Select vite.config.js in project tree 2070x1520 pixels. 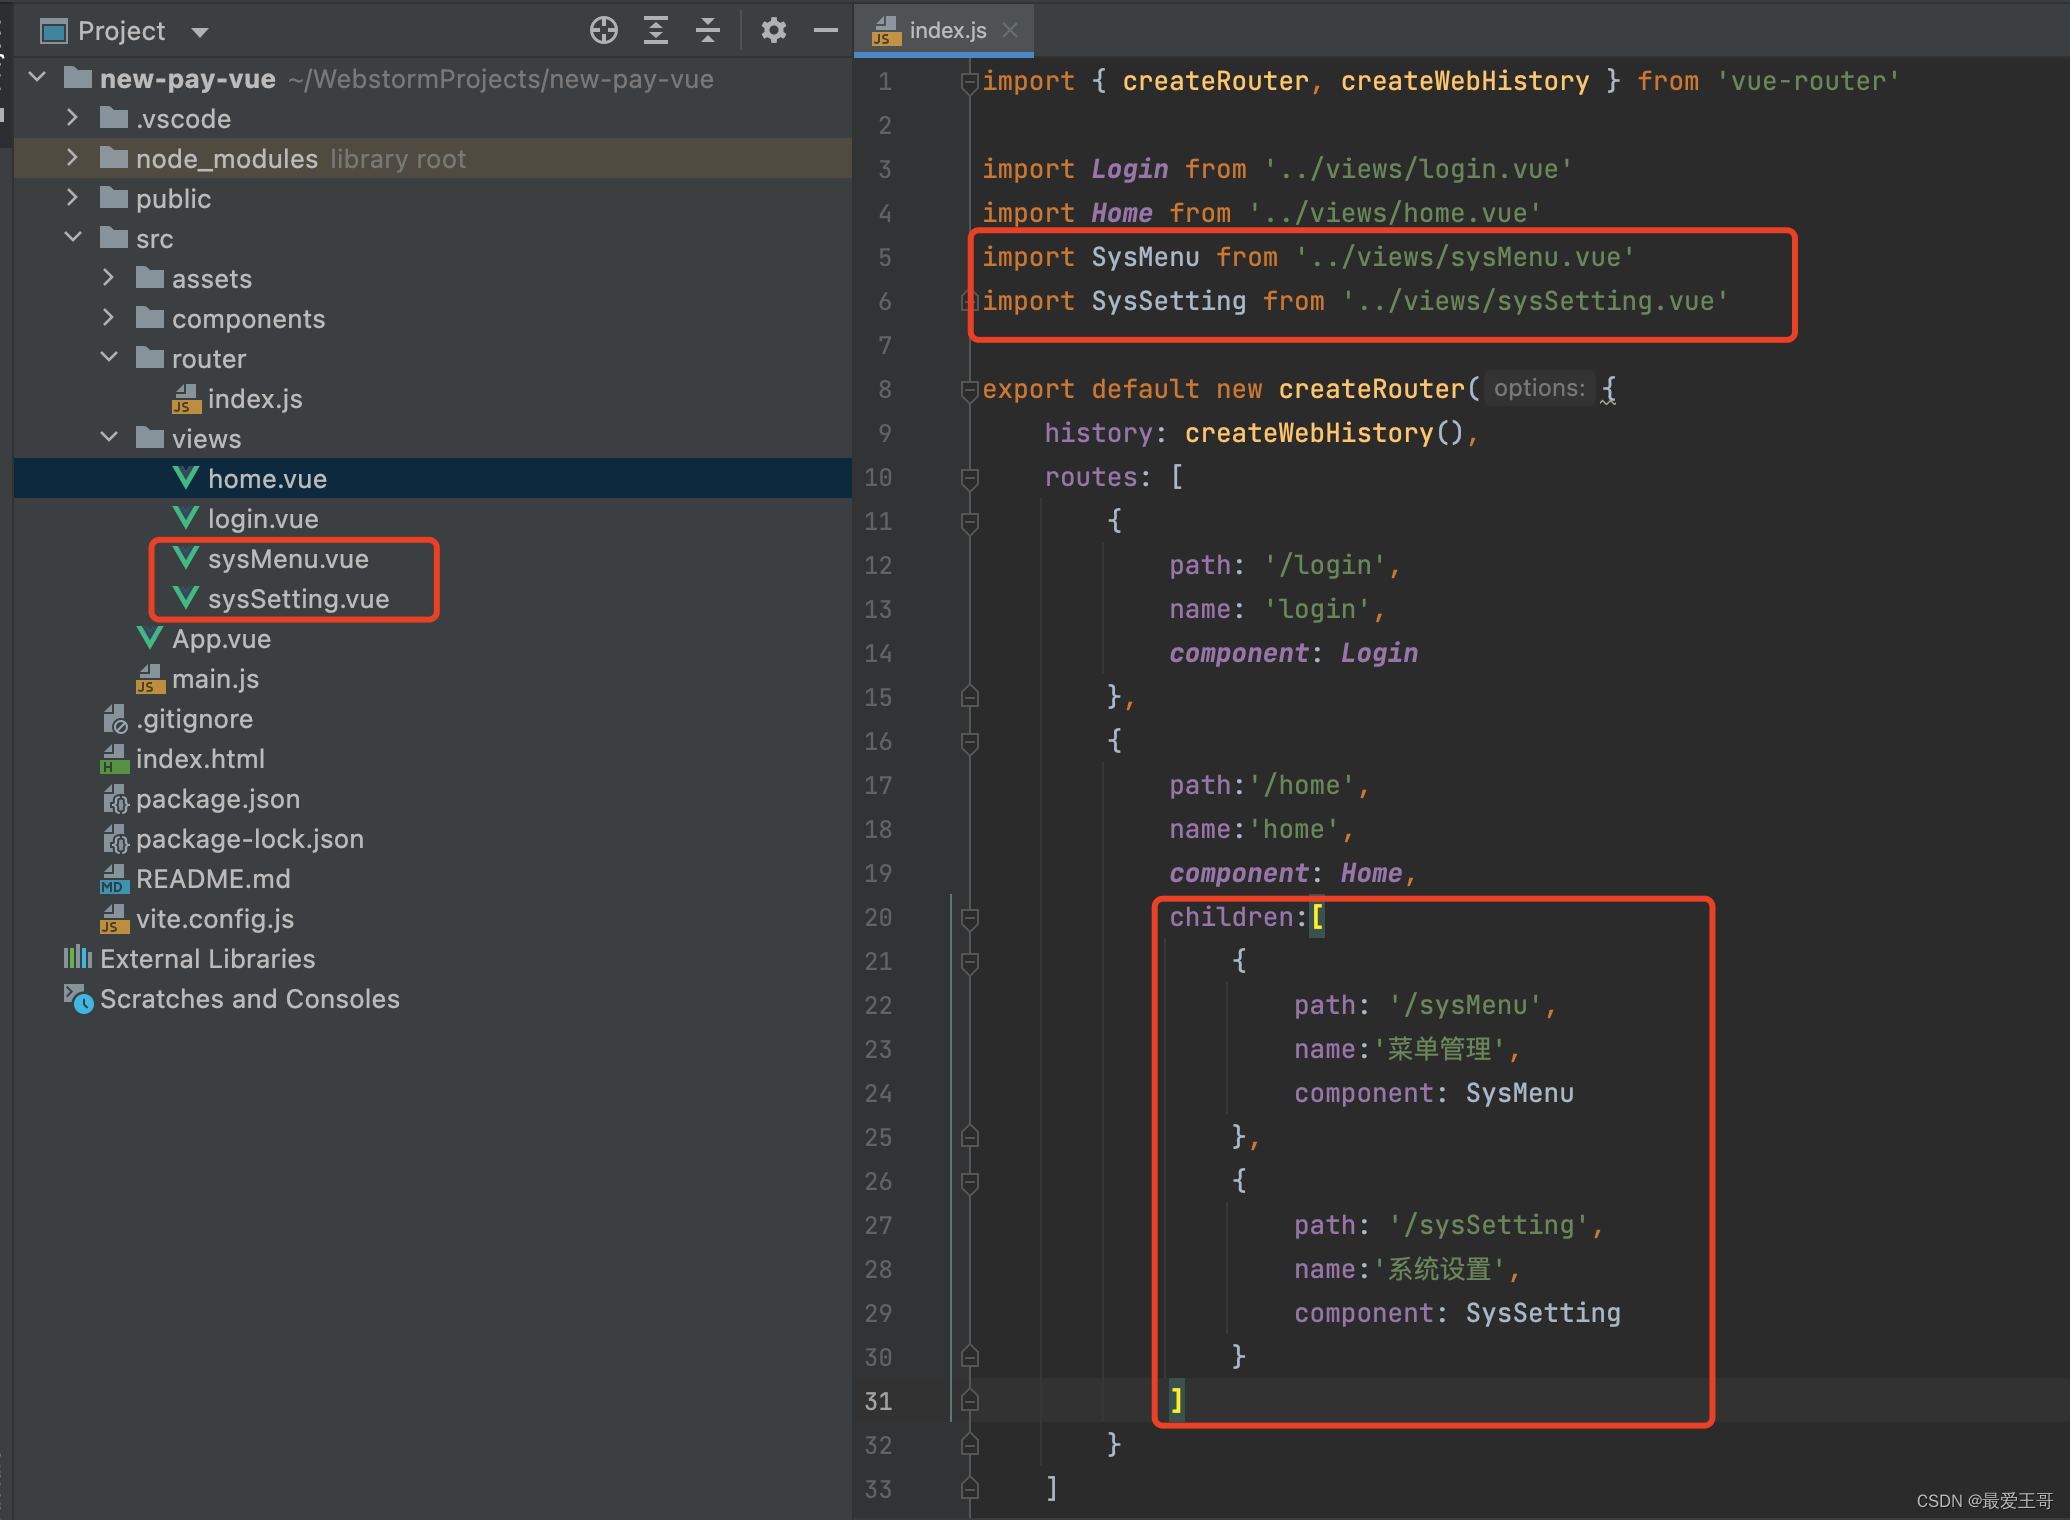coord(214,919)
